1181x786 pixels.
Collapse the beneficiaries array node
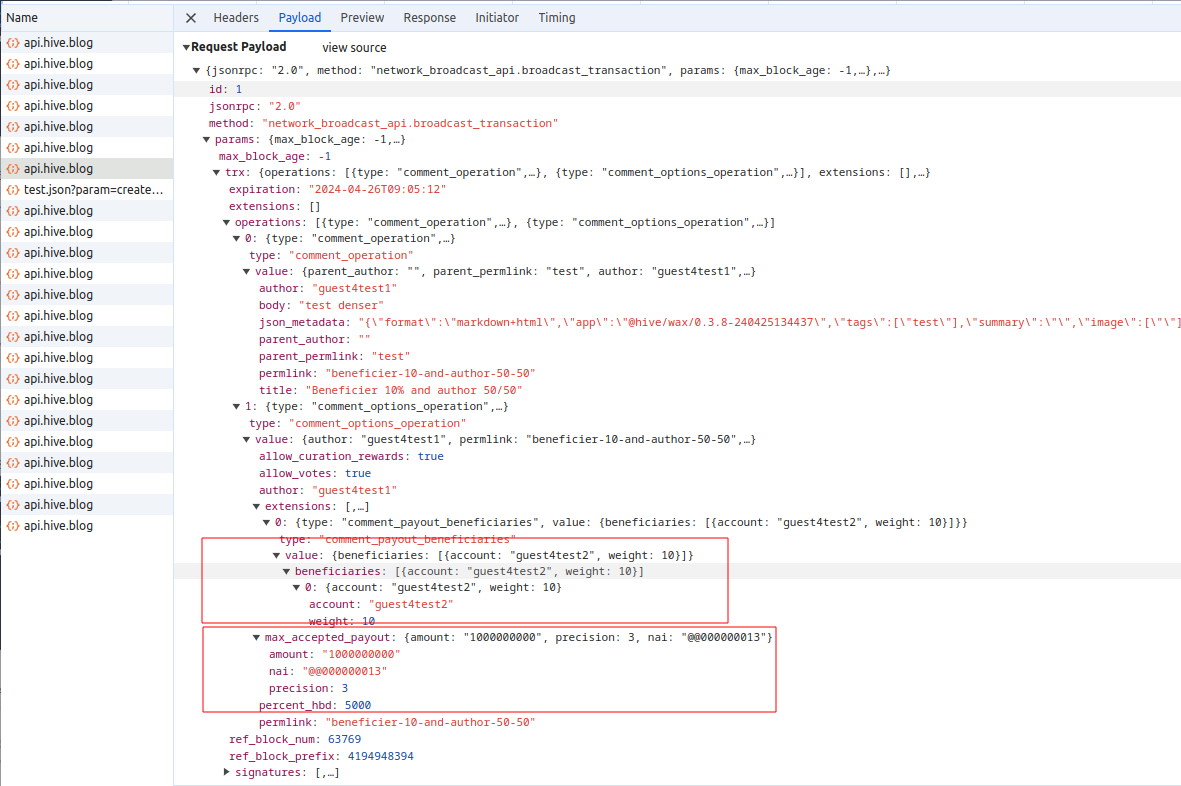(x=287, y=571)
